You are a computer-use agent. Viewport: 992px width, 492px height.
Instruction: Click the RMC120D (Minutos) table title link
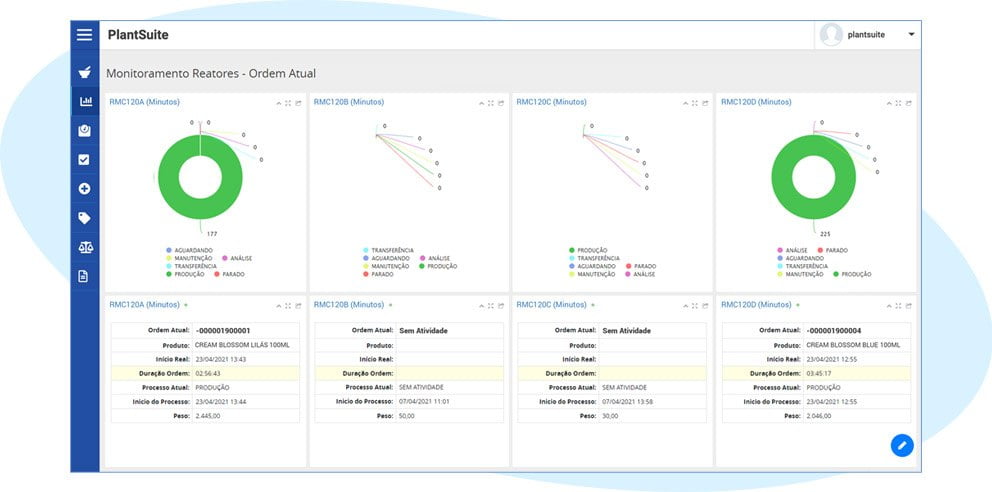tap(756, 304)
